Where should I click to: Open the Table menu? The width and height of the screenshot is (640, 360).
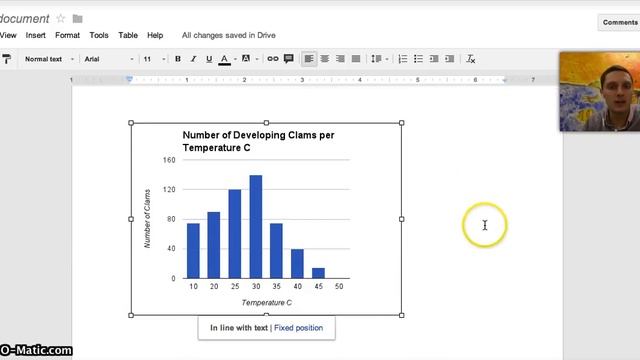pos(128,36)
